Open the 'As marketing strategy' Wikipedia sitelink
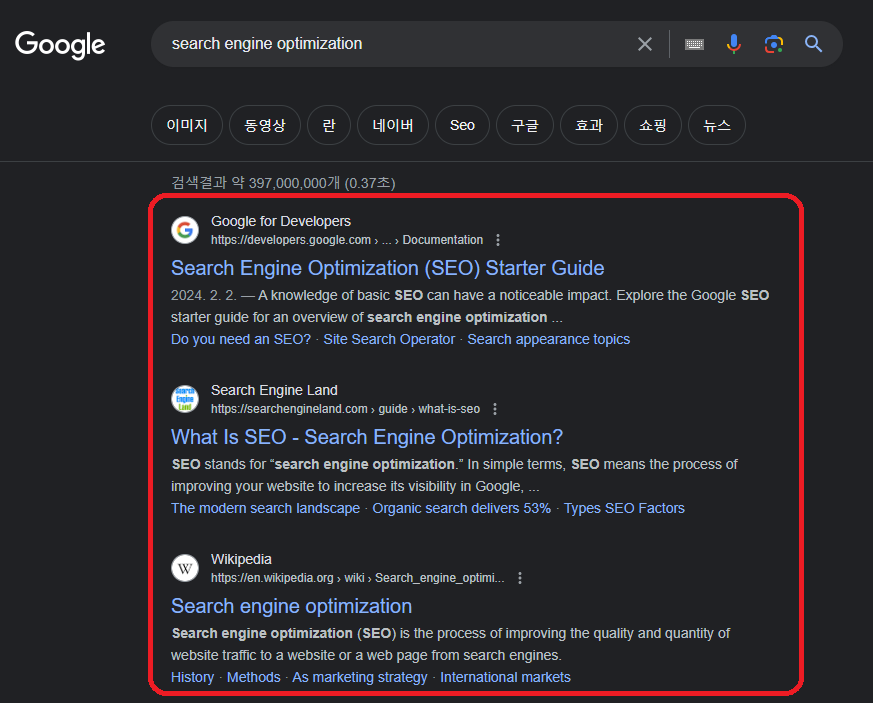Image resolution: width=873 pixels, height=703 pixels. 360,677
